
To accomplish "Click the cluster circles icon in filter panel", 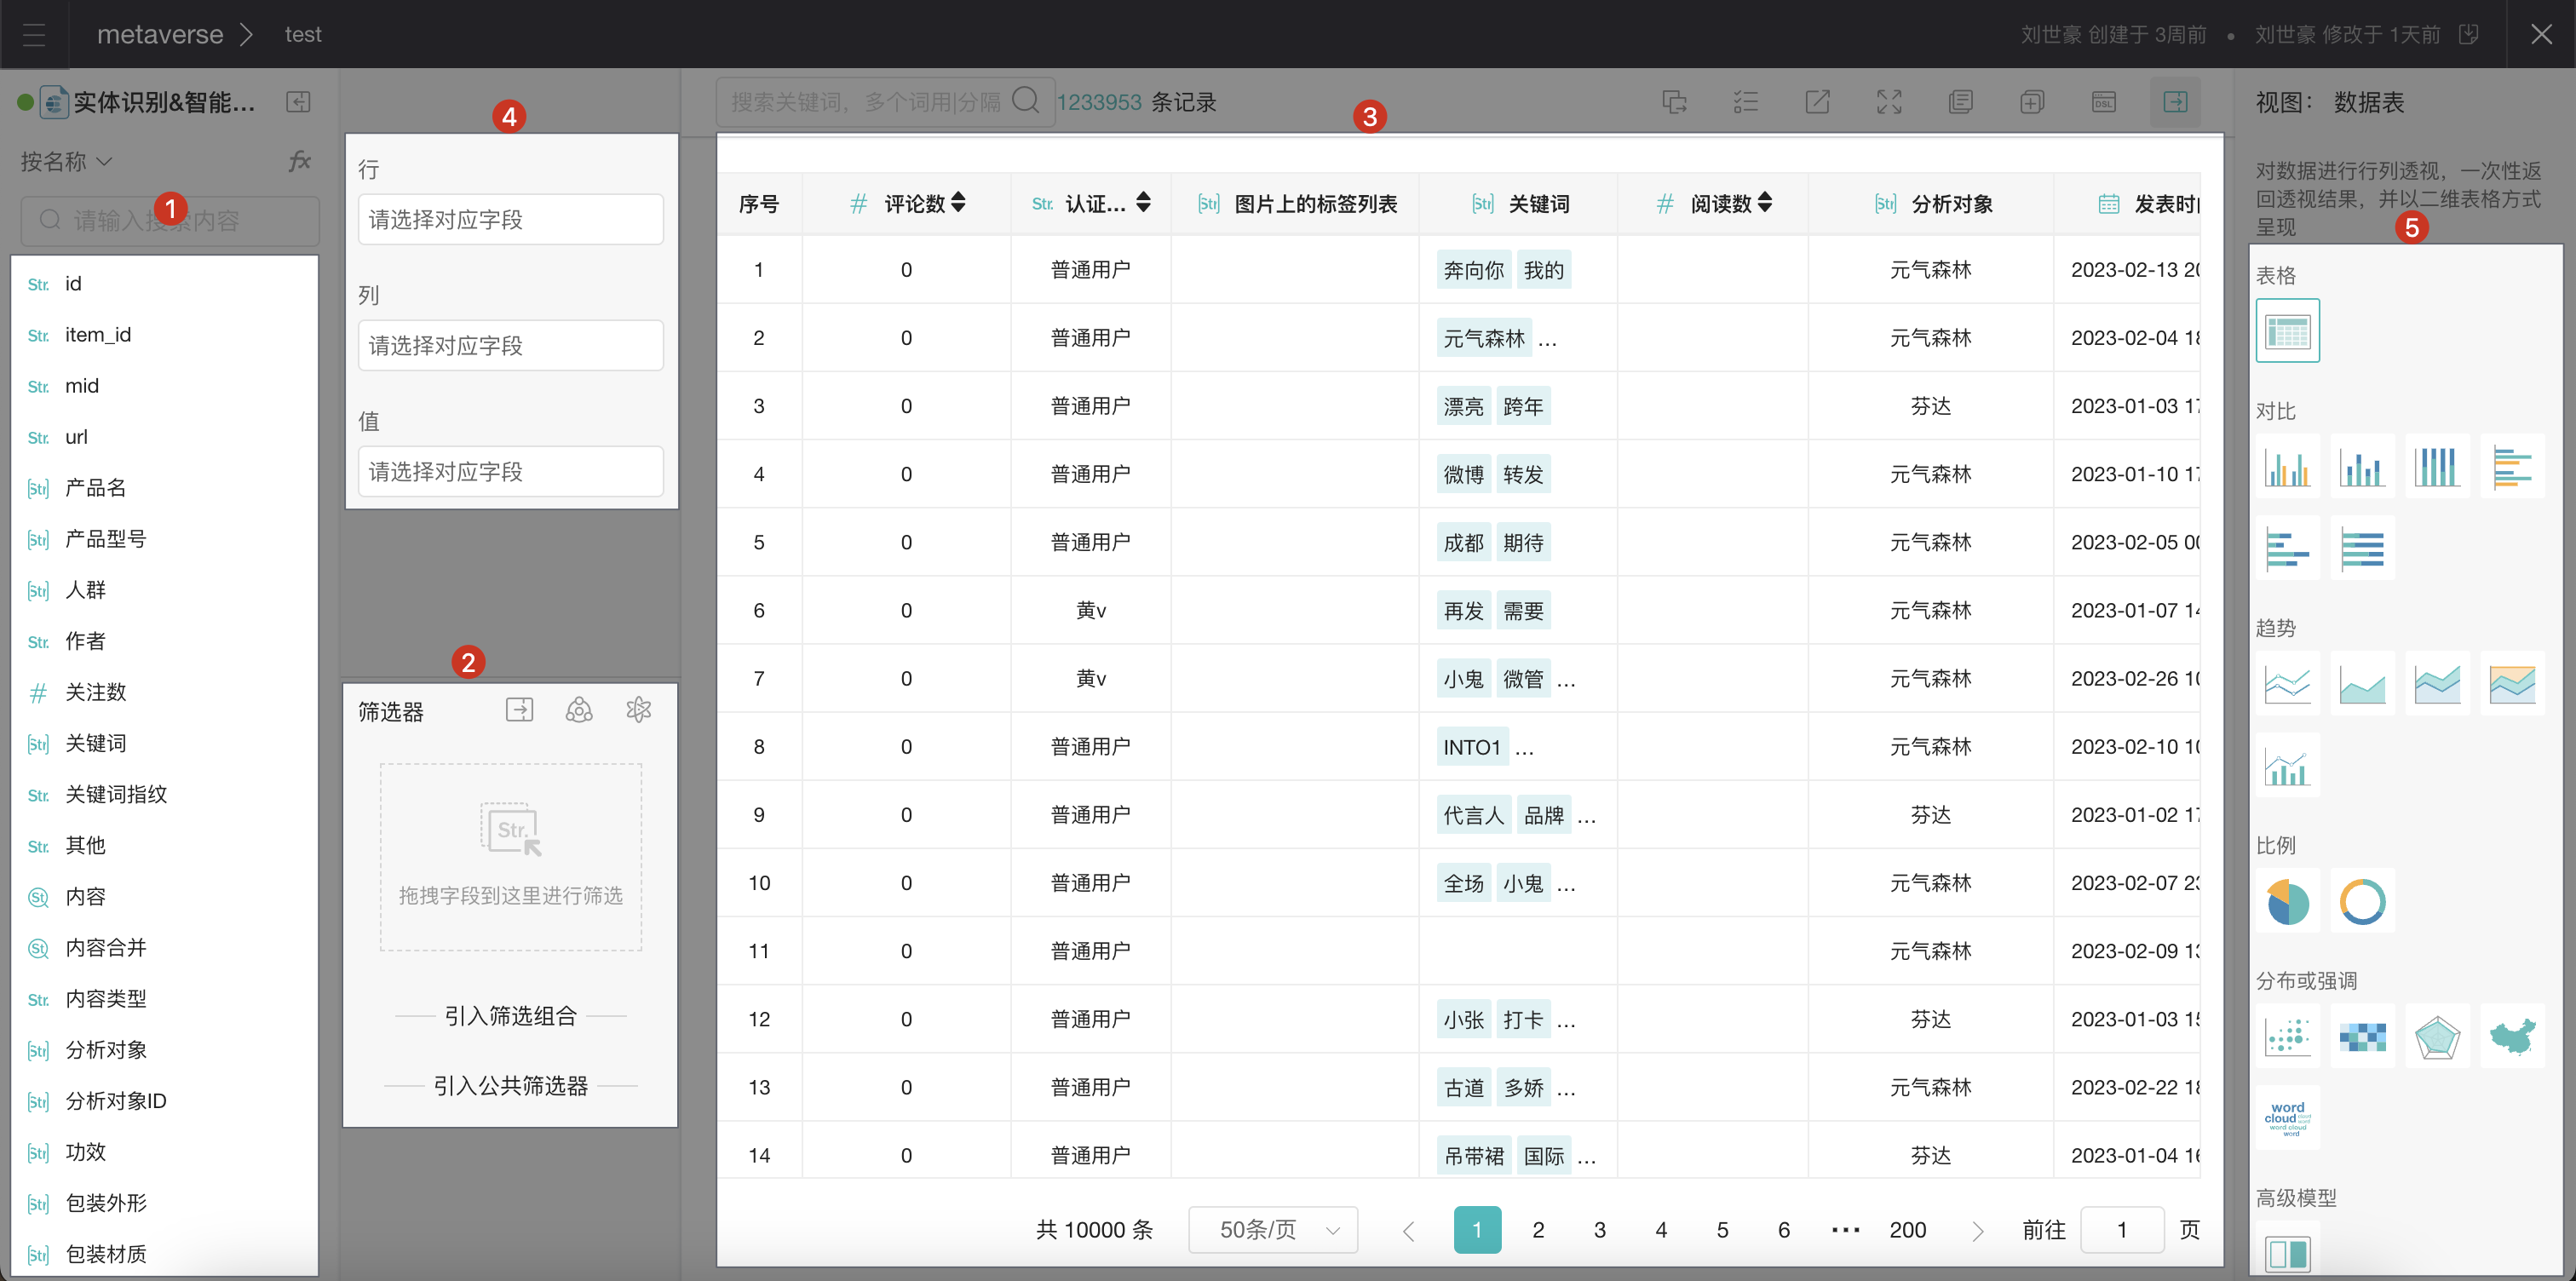I will point(579,710).
